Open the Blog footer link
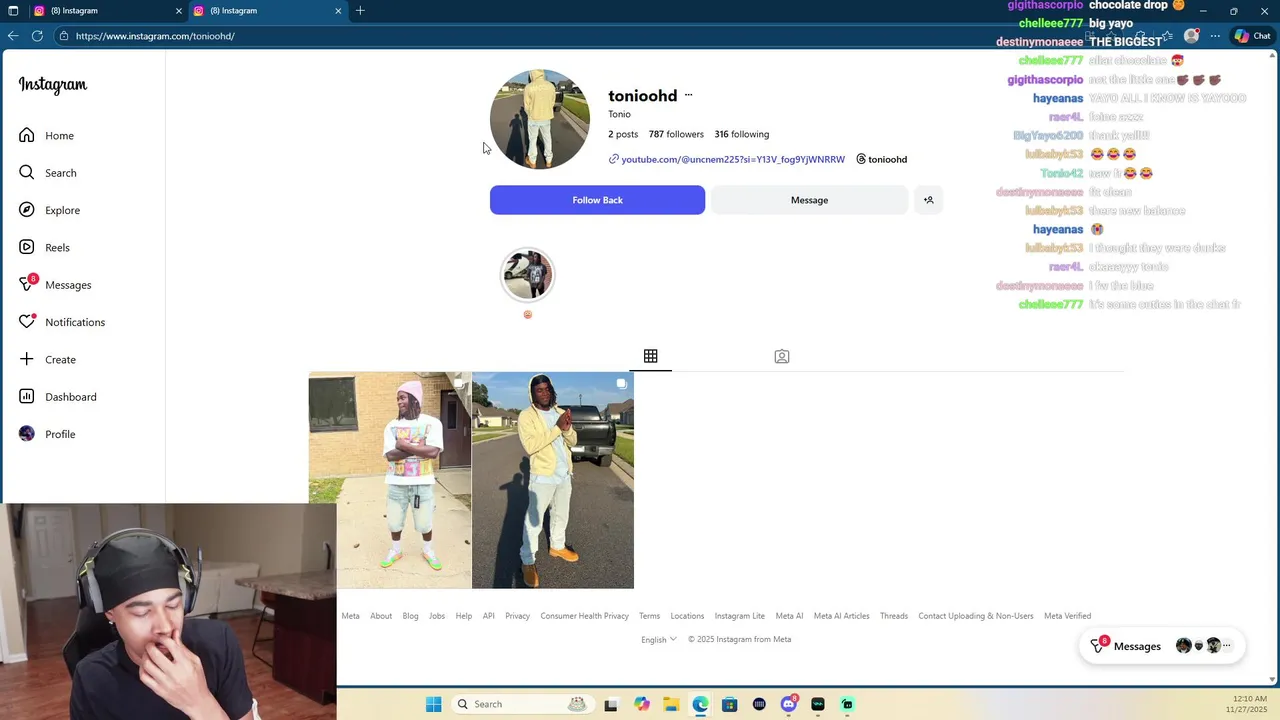The height and width of the screenshot is (720, 1280). [410, 616]
